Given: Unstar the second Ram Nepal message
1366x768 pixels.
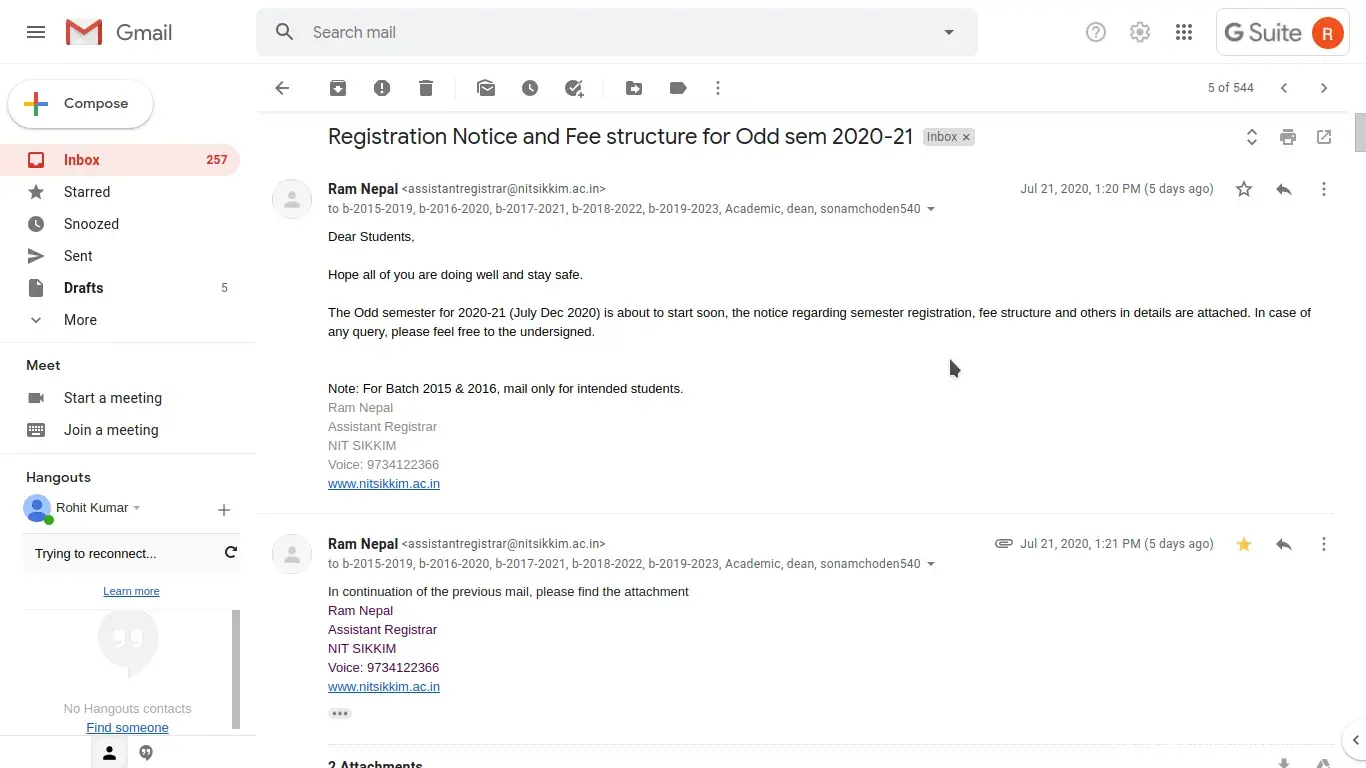Looking at the screenshot, I should coord(1244,544).
